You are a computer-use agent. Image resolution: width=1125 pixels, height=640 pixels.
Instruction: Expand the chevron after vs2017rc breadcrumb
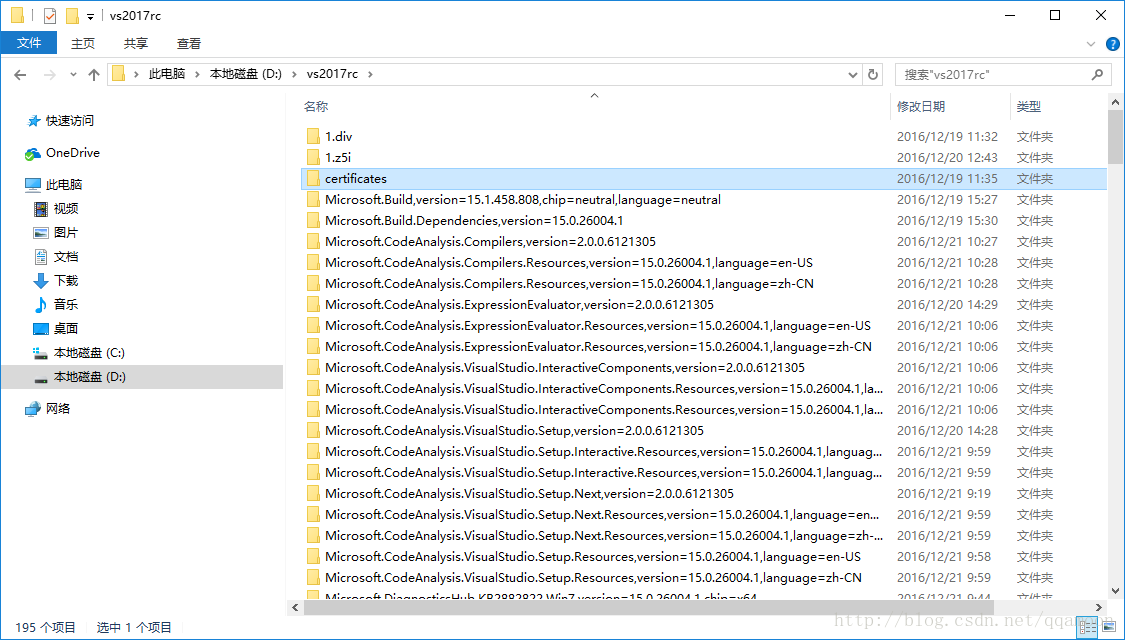click(x=370, y=74)
